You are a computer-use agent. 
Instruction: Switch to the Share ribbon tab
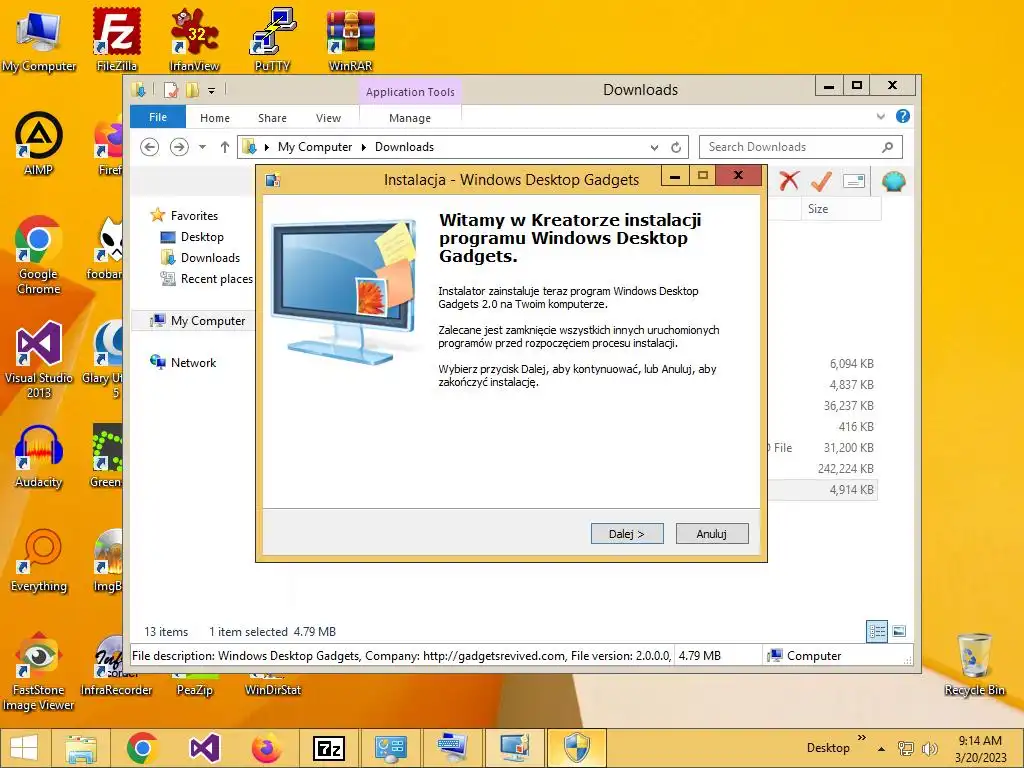pos(272,118)
